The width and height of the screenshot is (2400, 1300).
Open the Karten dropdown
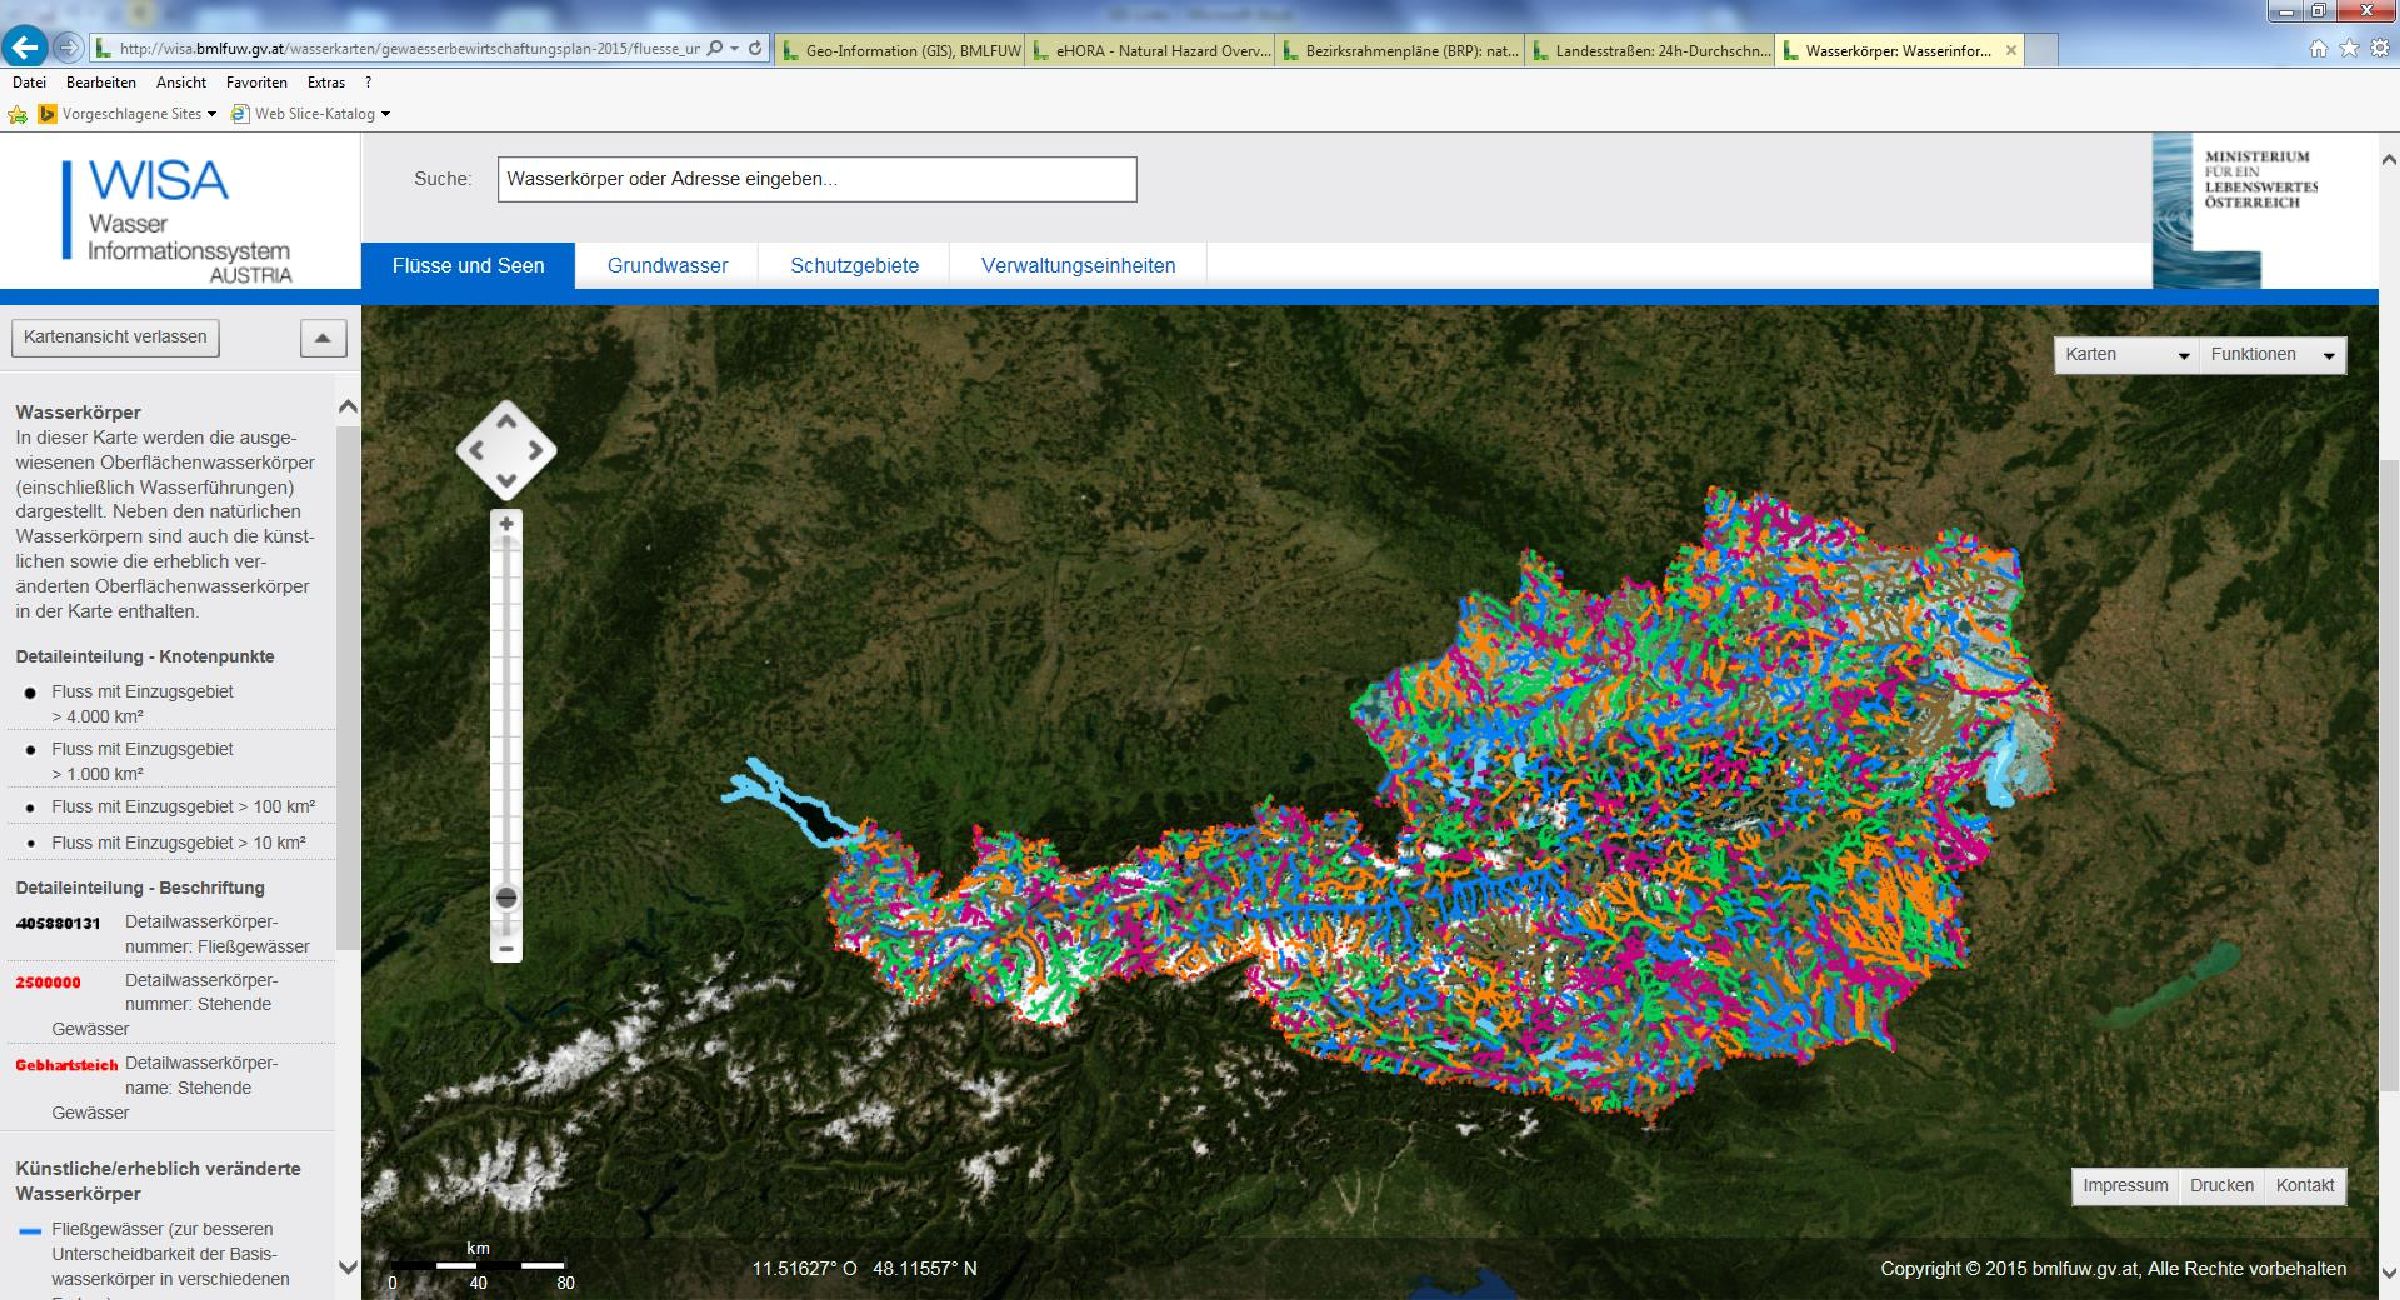pyautogui.click(x=2126, y=355)
